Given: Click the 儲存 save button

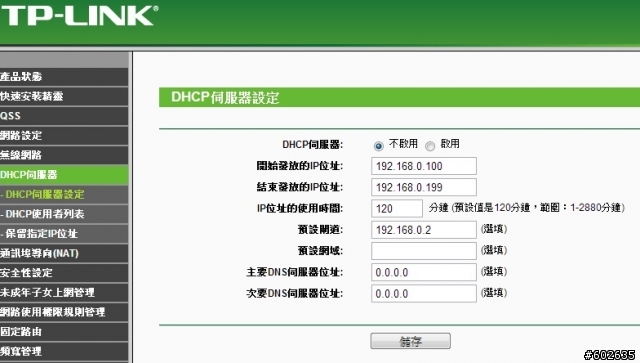Looking at the screenshot, I should click(411, 341).
